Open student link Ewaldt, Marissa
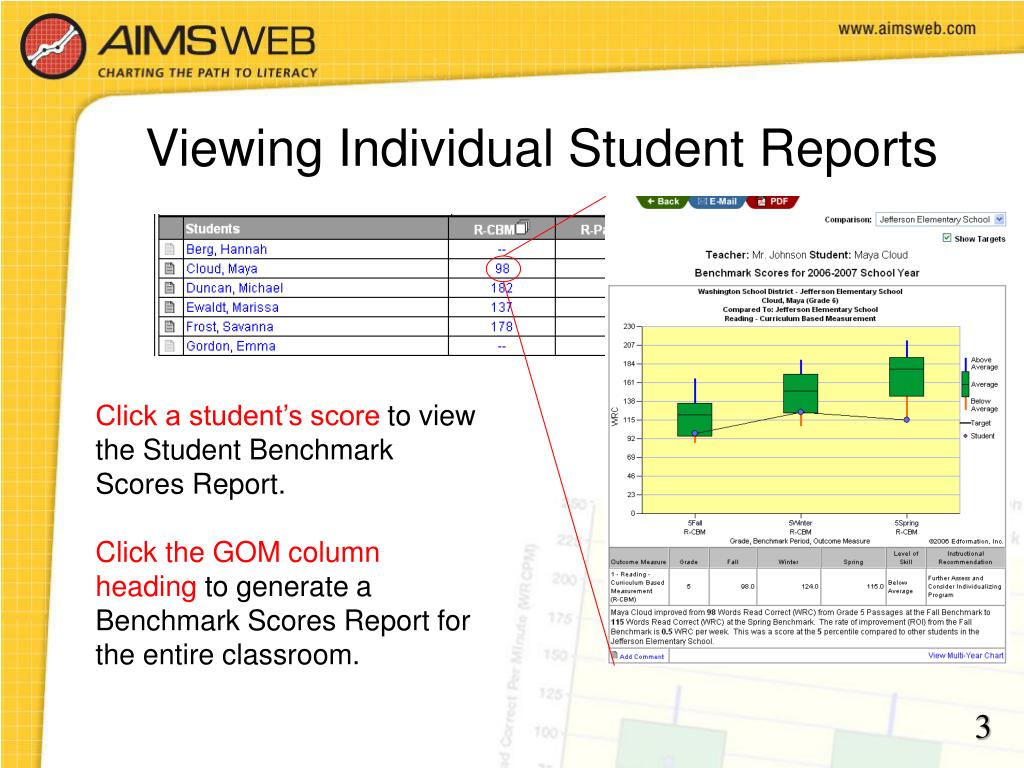The image size is (1024, 768). 232,307
